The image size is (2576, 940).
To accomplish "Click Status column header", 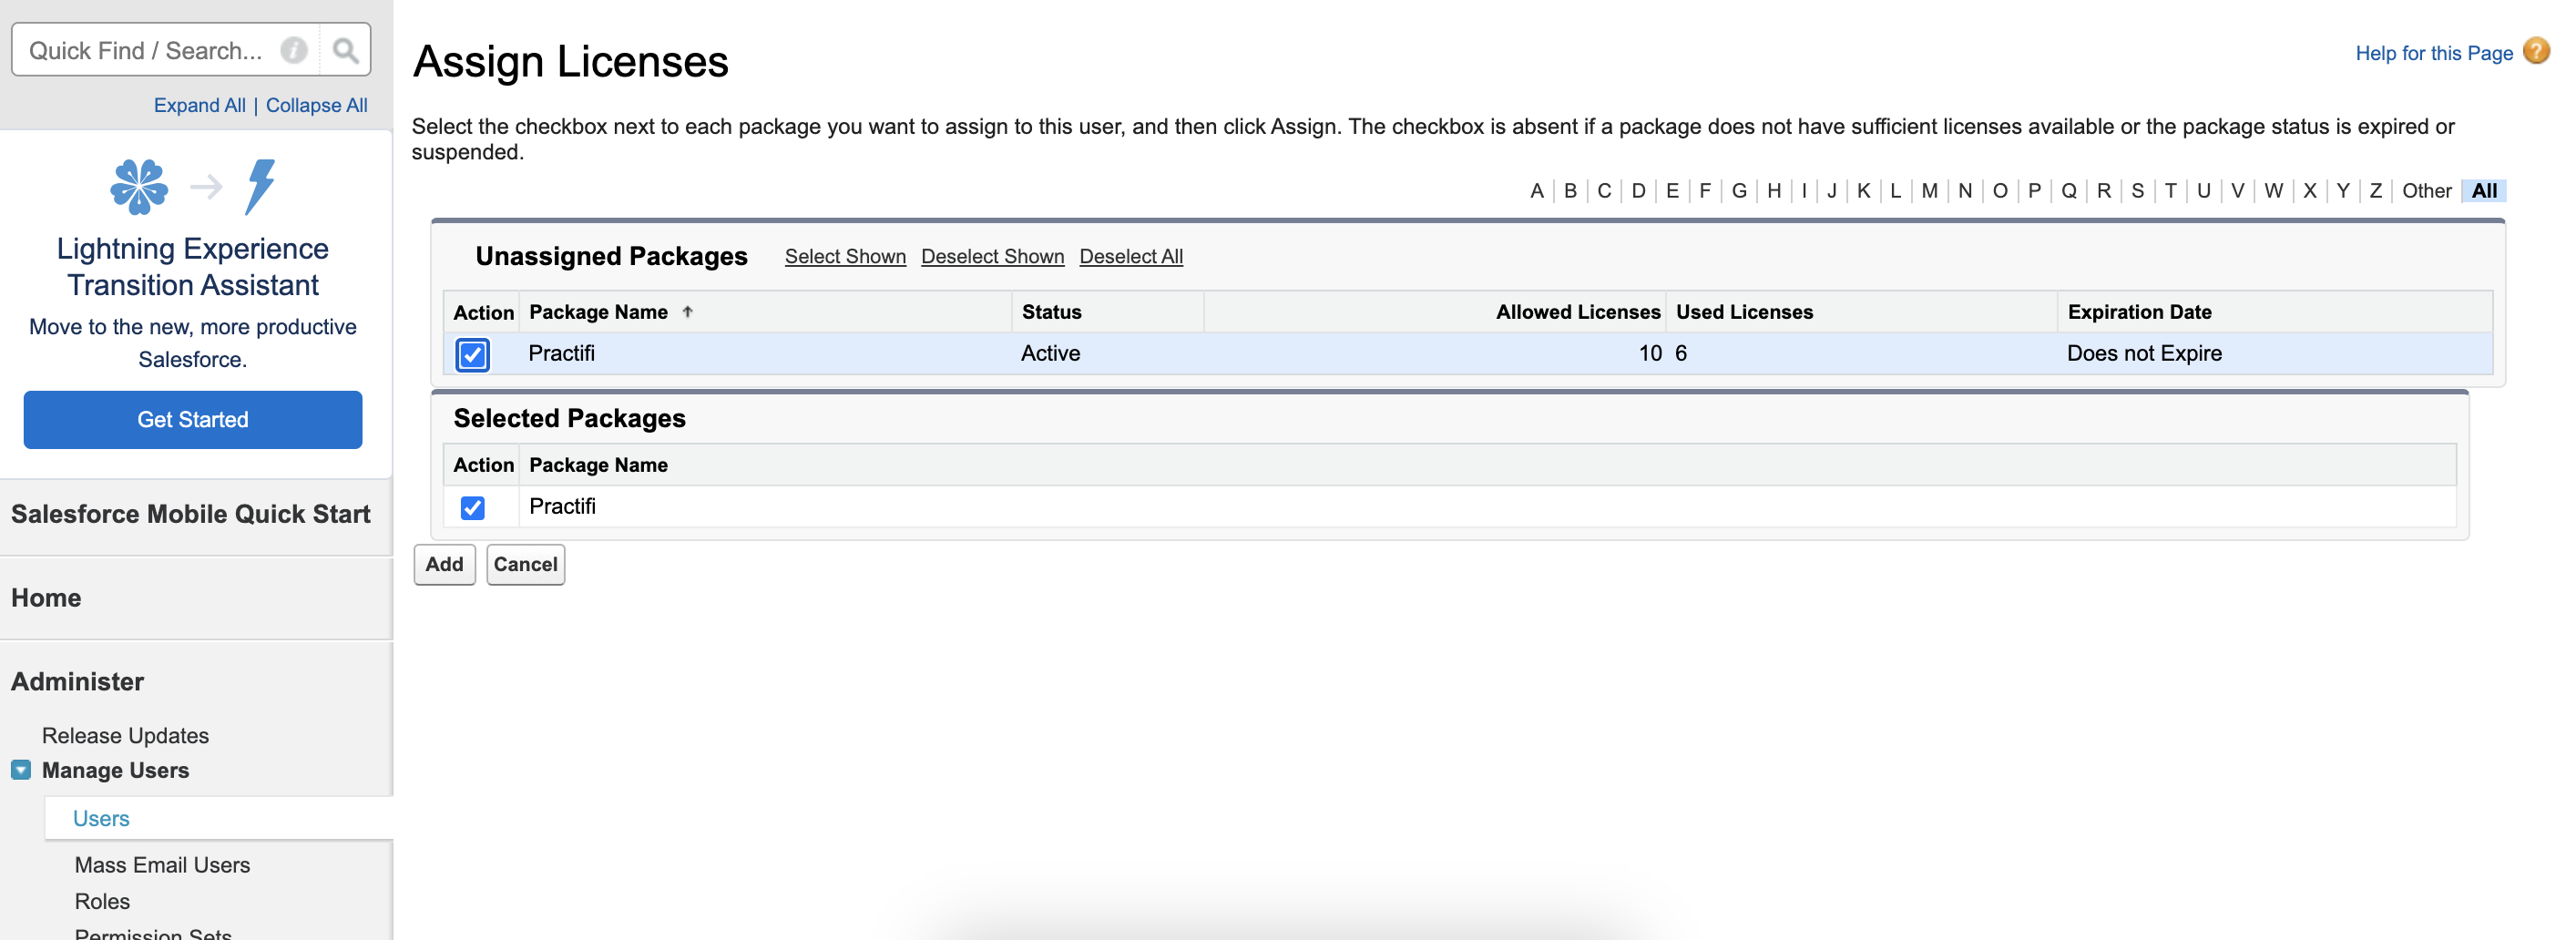I will coord(1051,312).
